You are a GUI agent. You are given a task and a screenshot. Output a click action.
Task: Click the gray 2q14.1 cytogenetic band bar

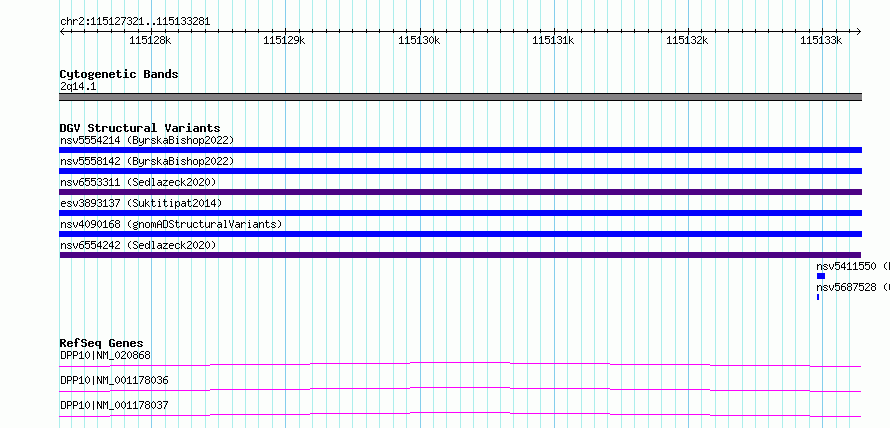460,97
